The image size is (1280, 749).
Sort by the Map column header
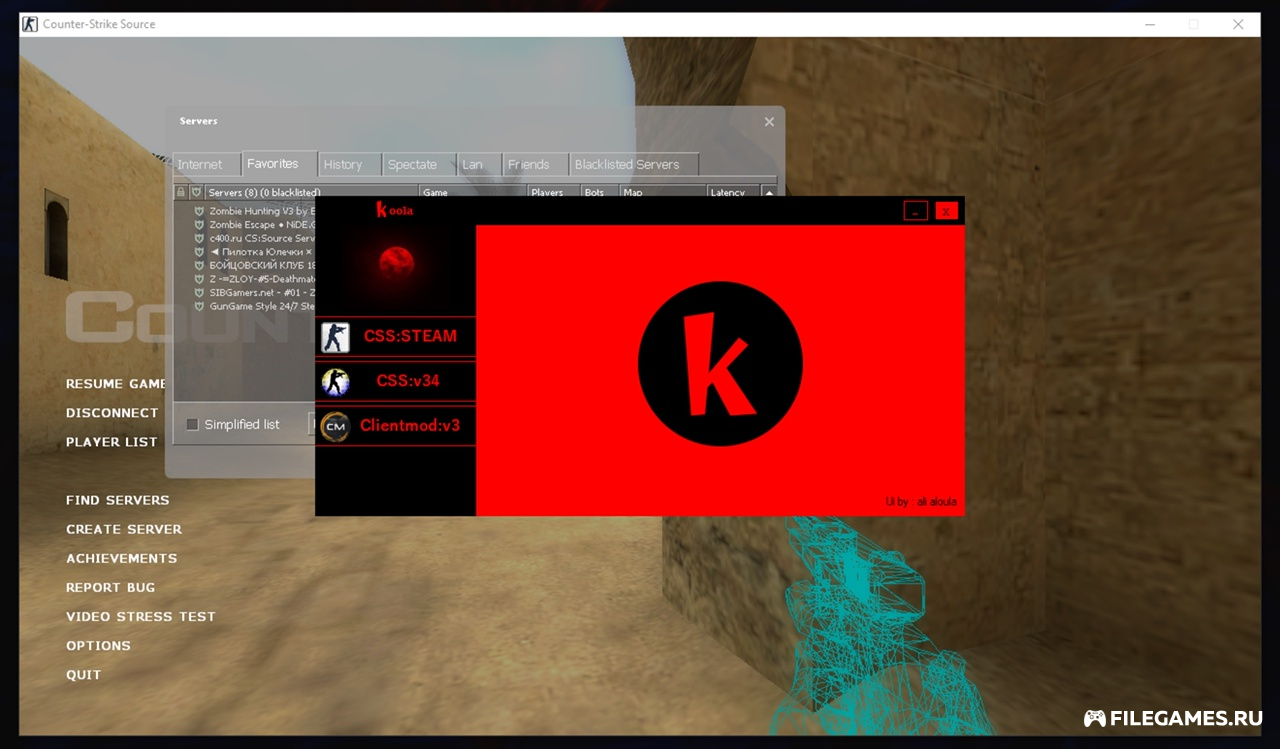coord(663,192)
